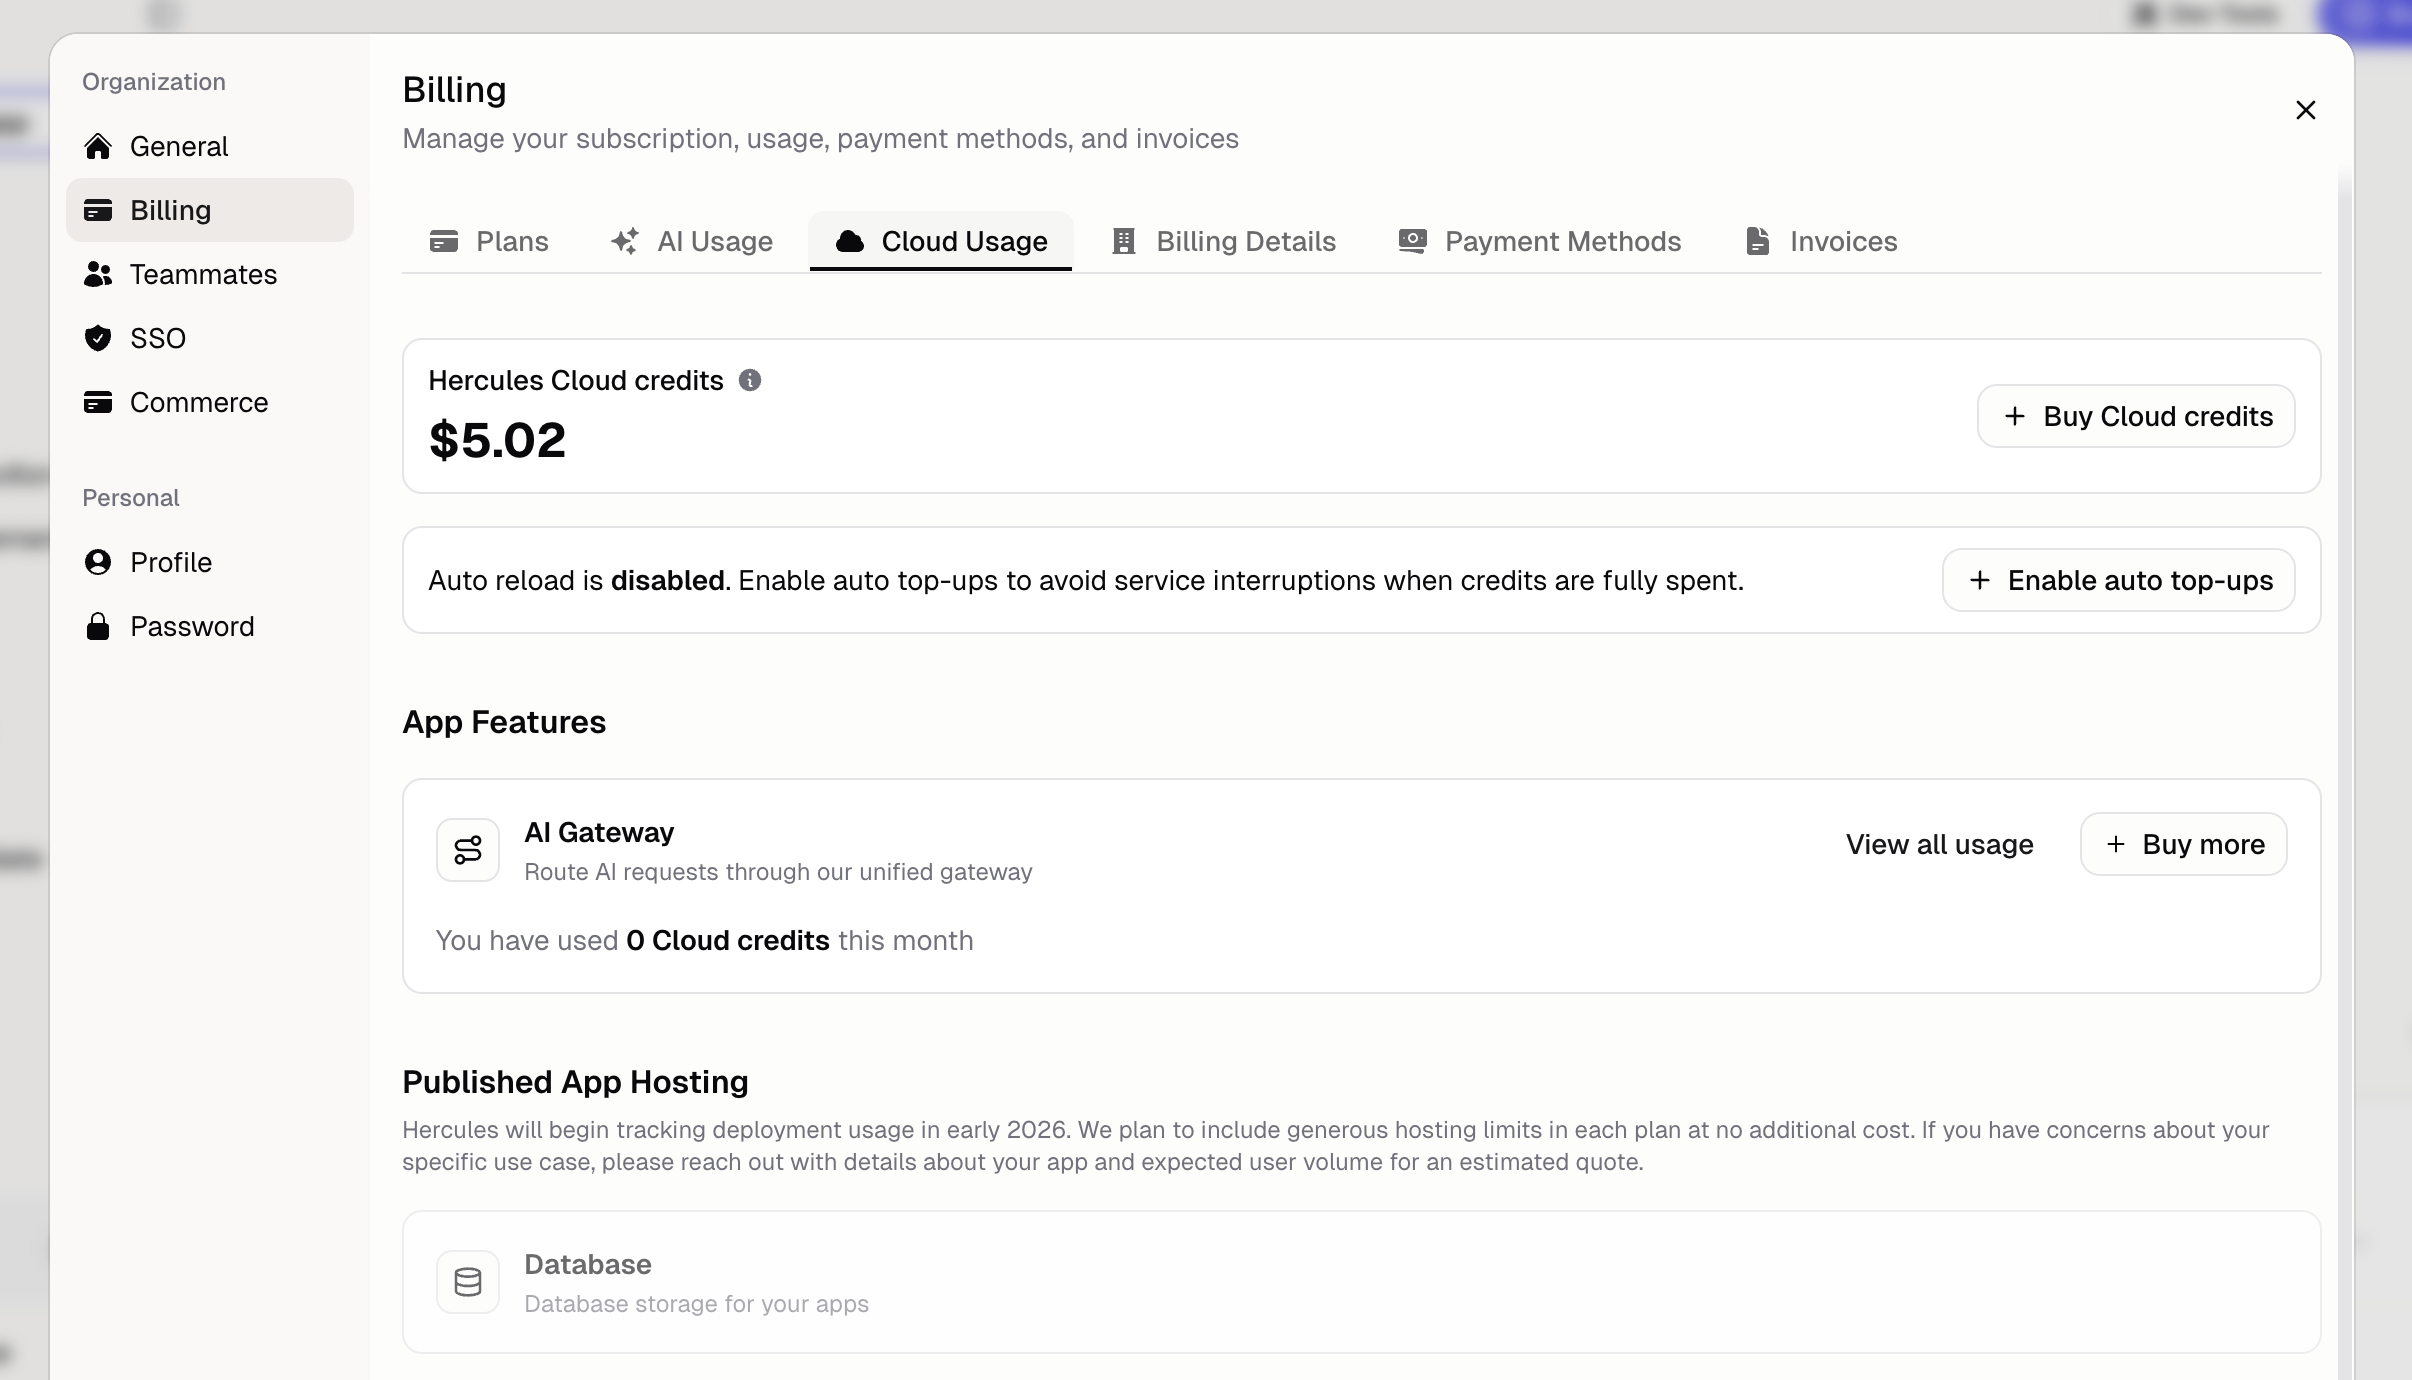2412x1380 pixels.
Task: Close the Billing settings dialog
Action: [x=2306, y=110]
